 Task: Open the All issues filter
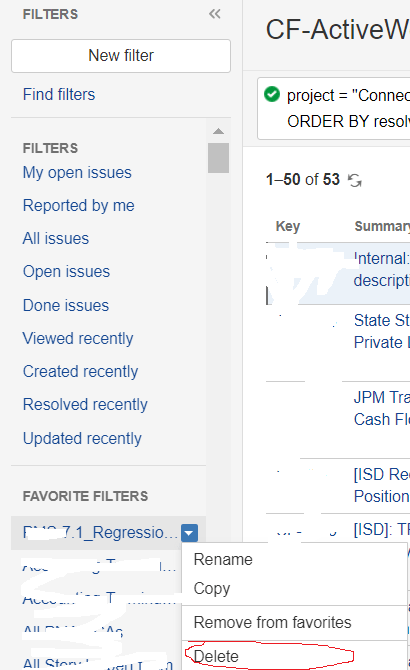56,238
